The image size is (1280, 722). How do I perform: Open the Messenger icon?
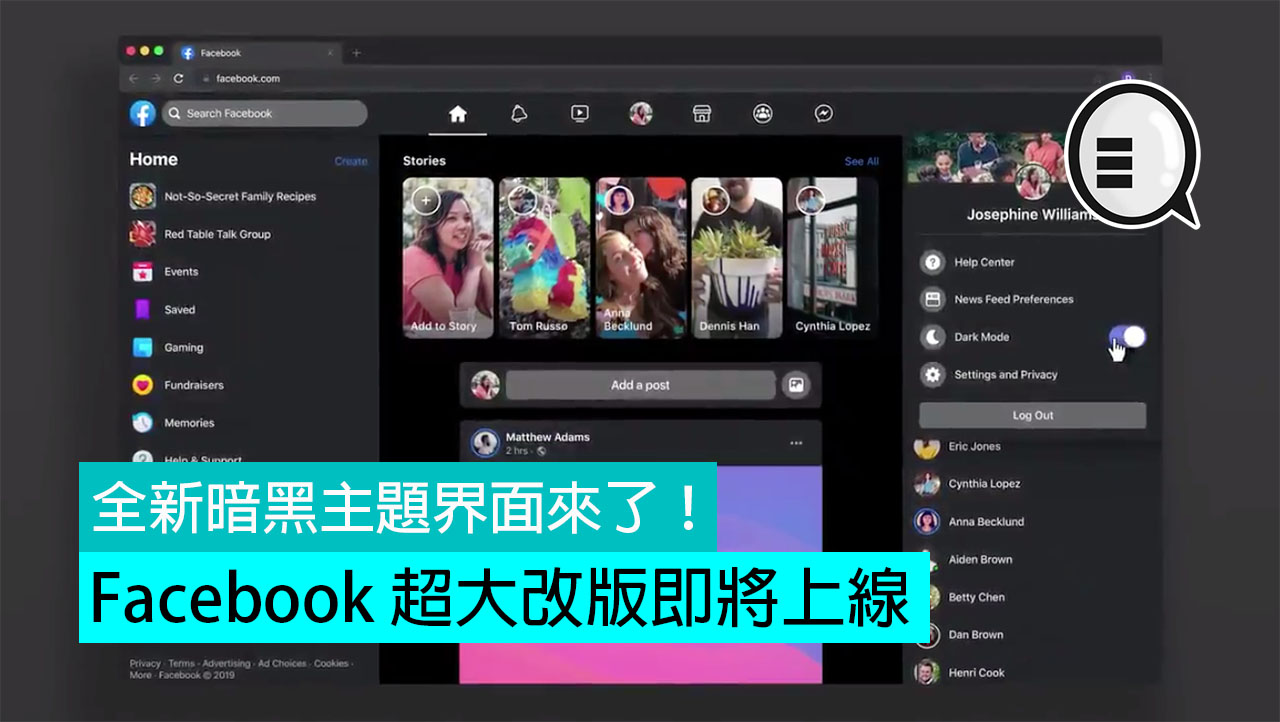824,114
